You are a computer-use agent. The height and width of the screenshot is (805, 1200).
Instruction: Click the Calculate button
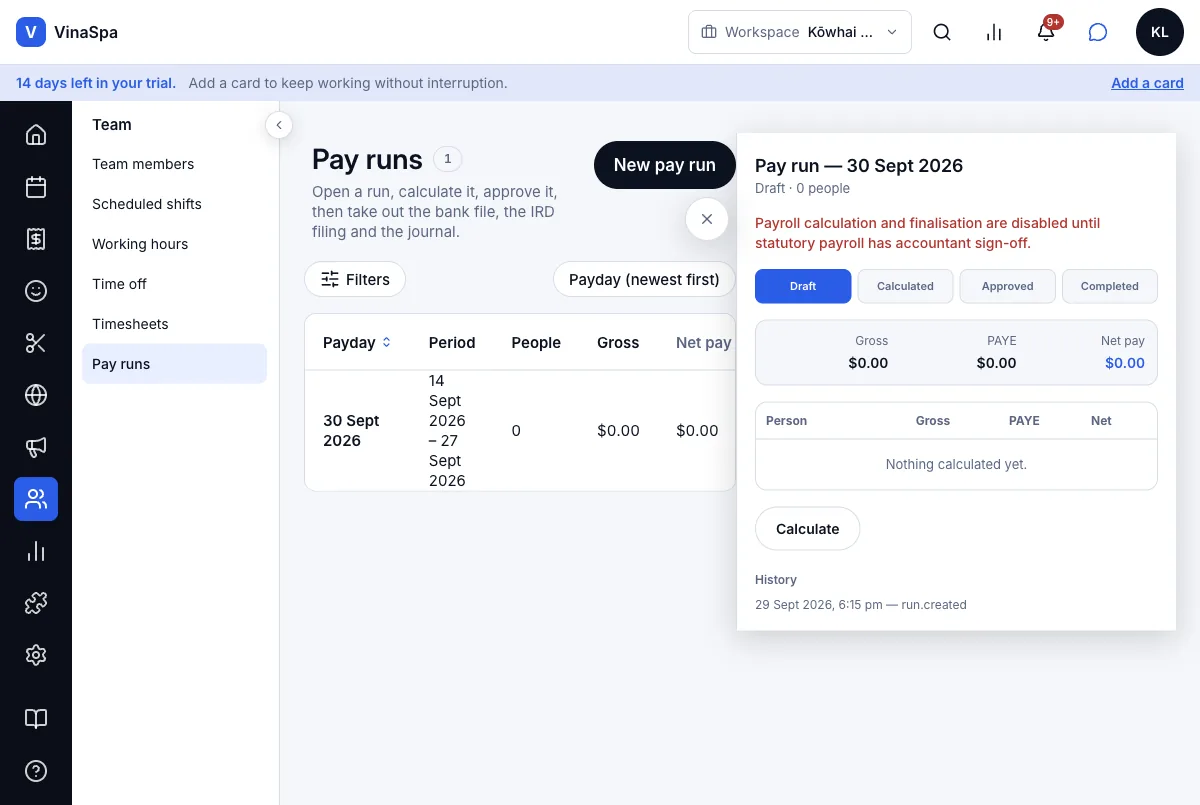coord(808,529)
